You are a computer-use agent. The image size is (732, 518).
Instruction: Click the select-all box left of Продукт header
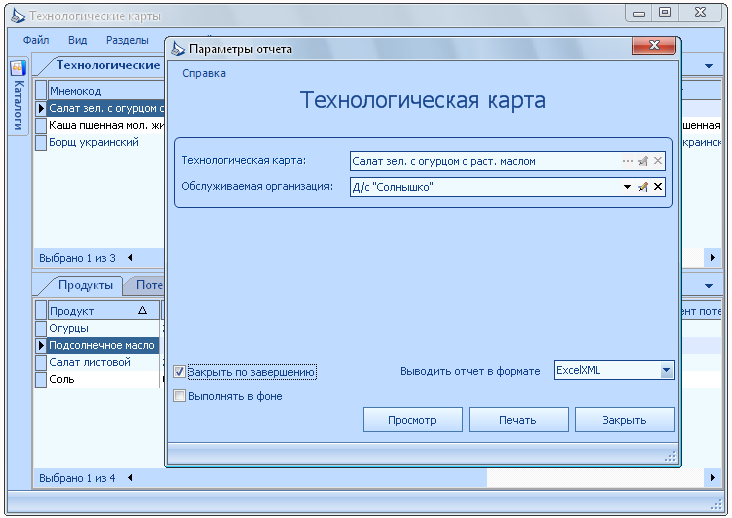(41, 310)
